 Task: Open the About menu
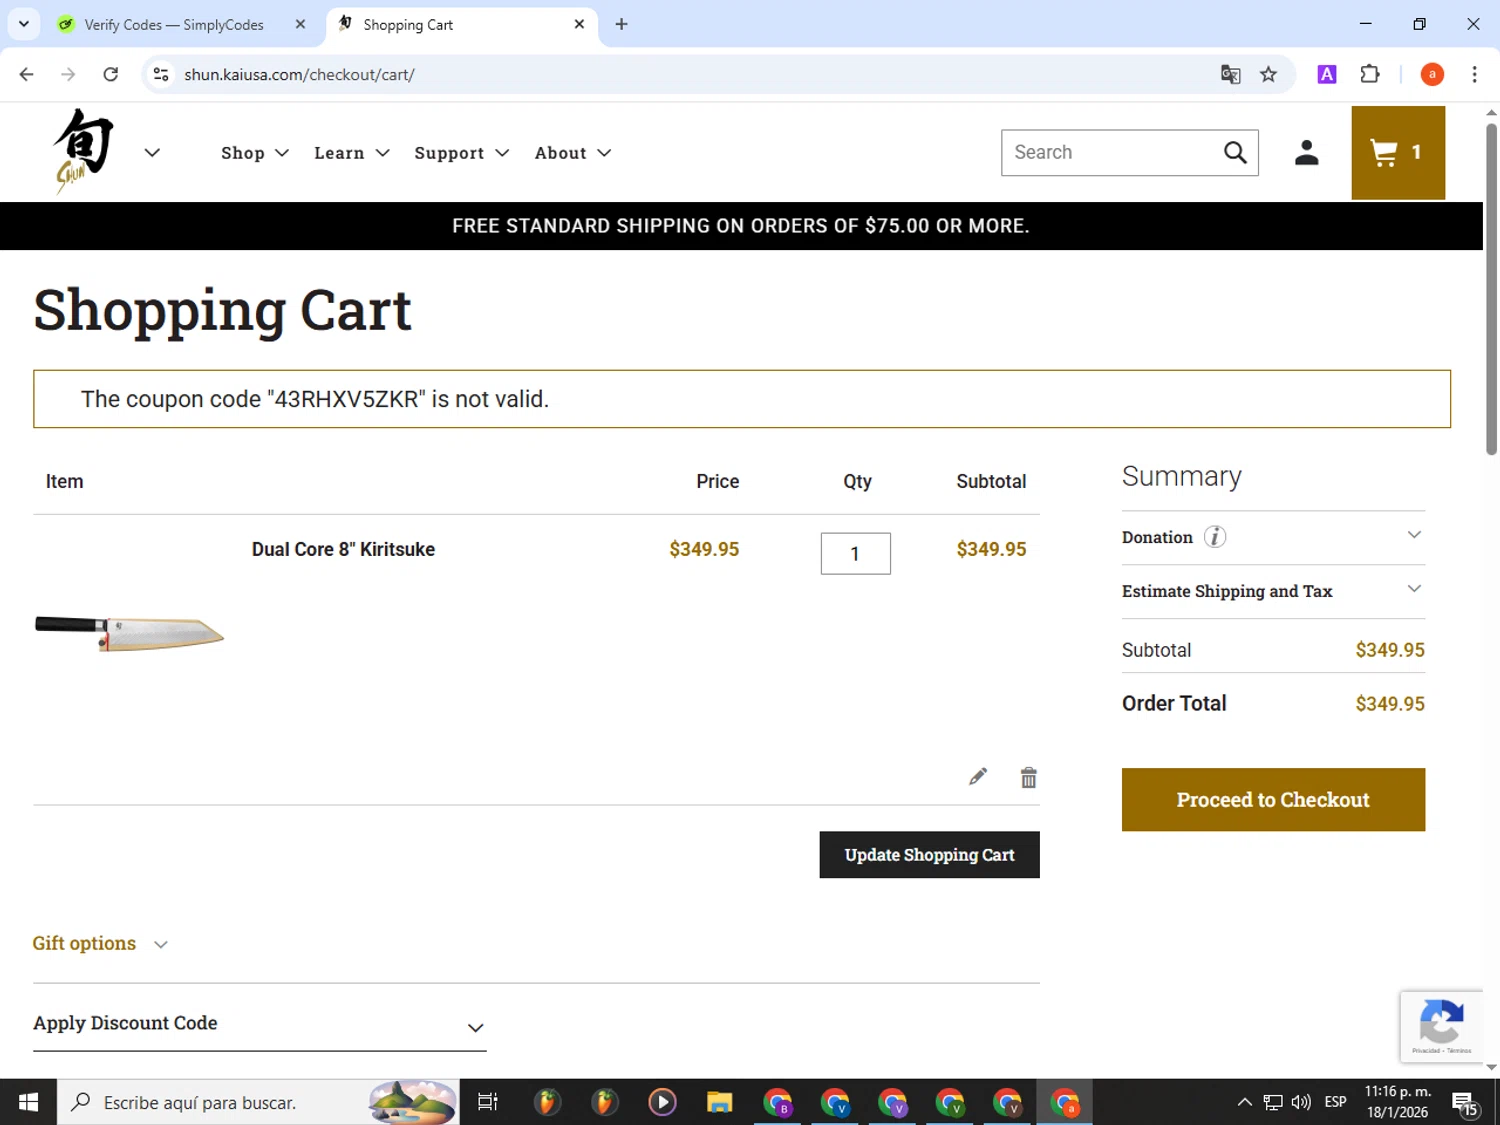coord(573,153)
